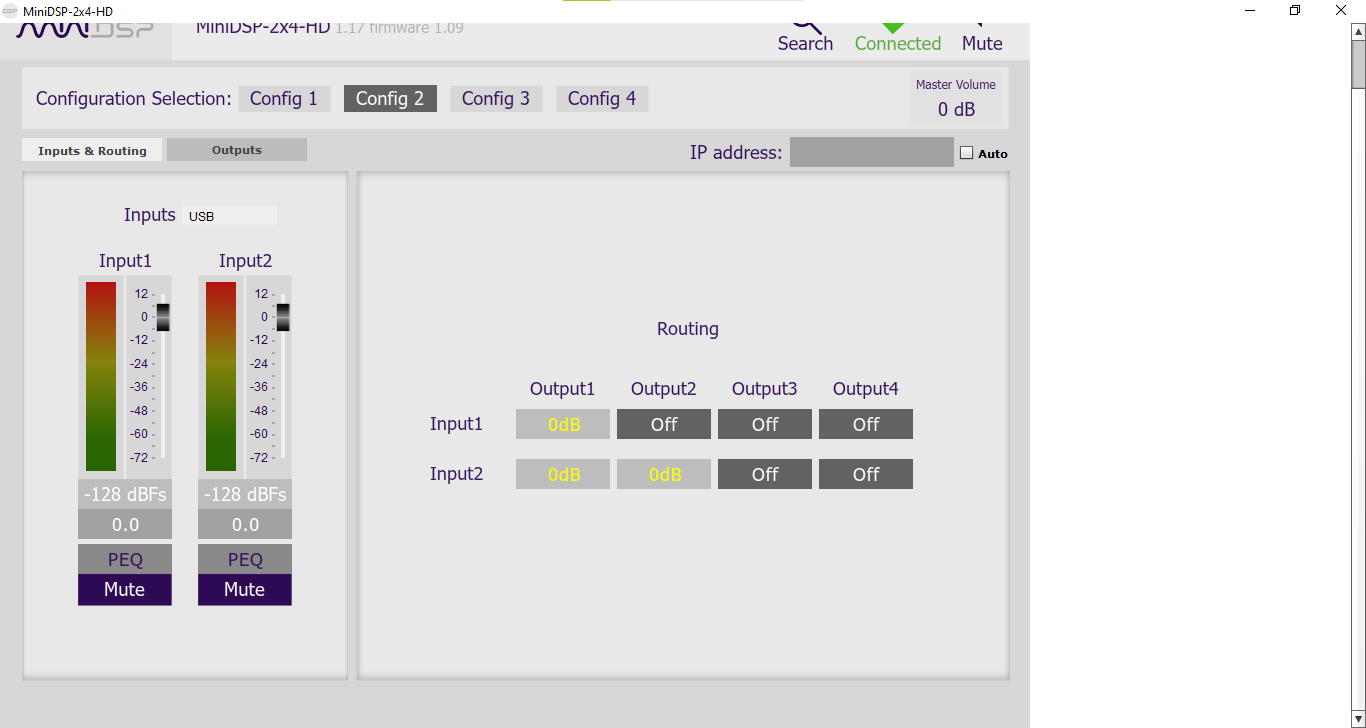The image size is (1366, 728).
Task: Select Config 2
Action: (x=390, y=98)
